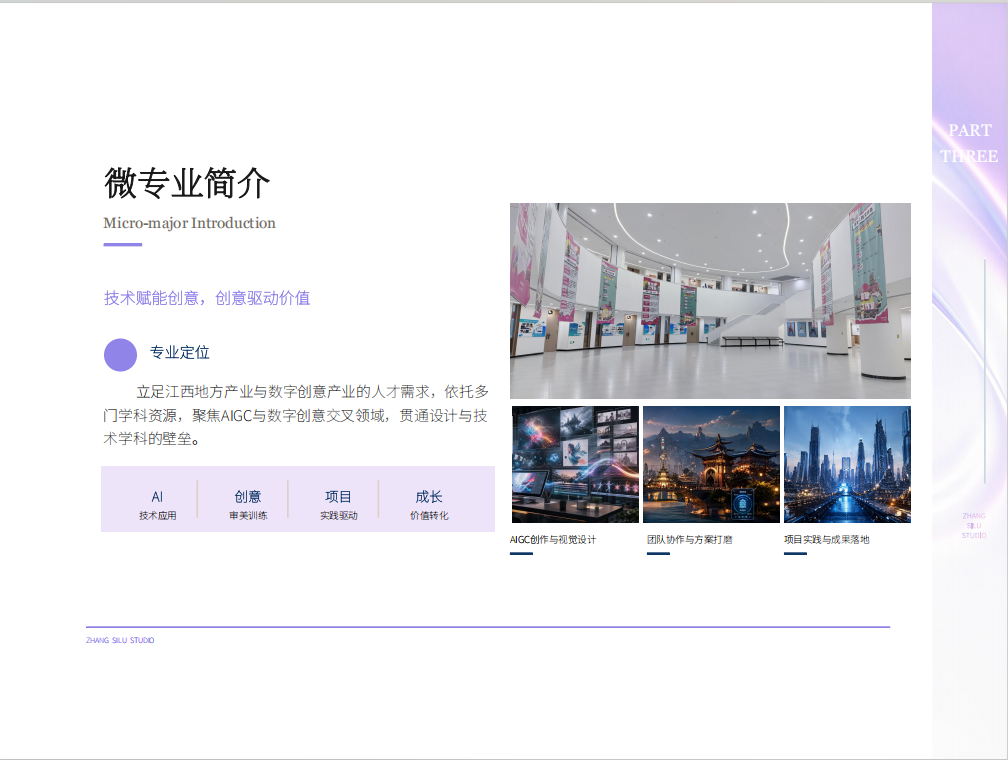Select the futuristic blue city thumbnail
The width and height of the screenshot is (1008, 760).
(847, 464)
